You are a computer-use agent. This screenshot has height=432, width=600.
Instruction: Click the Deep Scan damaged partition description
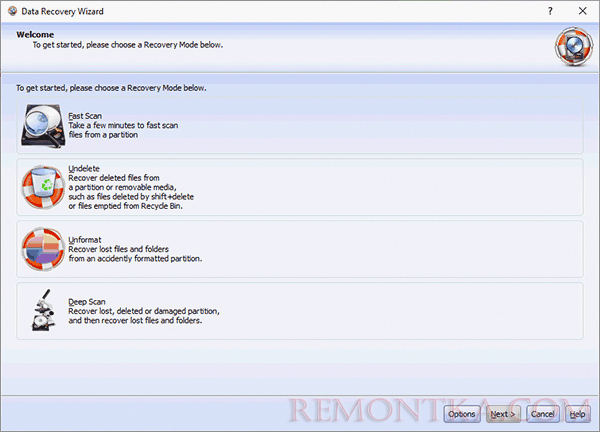[143, 311]
